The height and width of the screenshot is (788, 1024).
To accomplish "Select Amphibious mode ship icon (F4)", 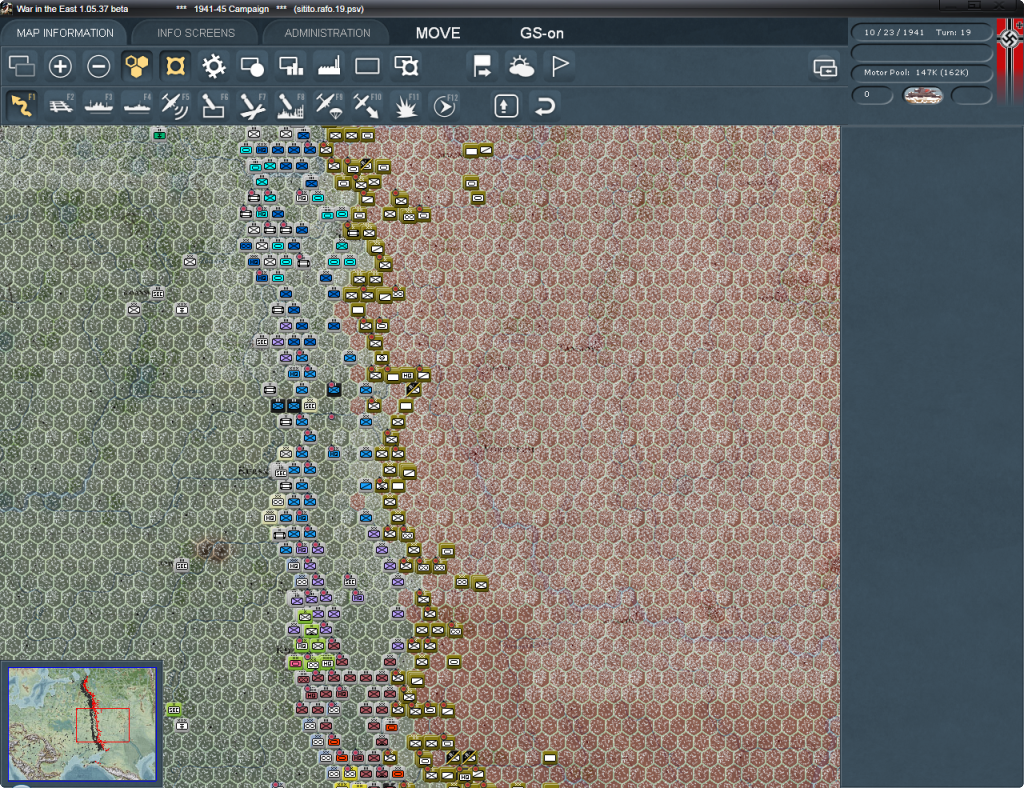I will coord(137,105).
